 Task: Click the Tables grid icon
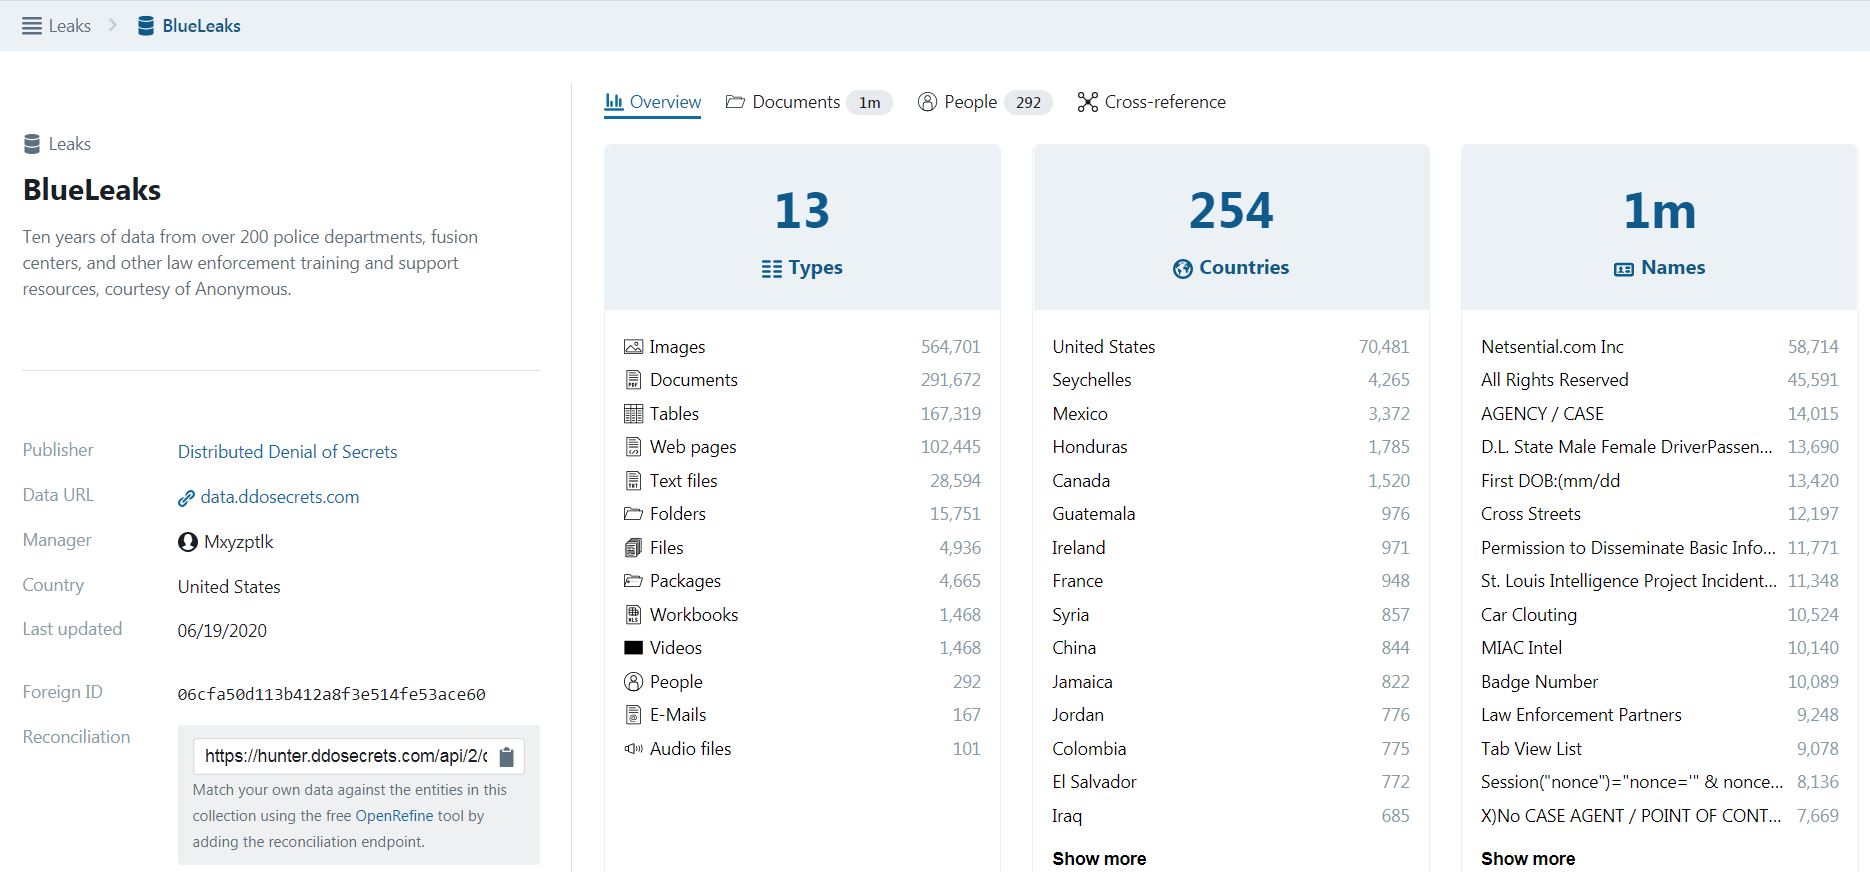(633, 414)
